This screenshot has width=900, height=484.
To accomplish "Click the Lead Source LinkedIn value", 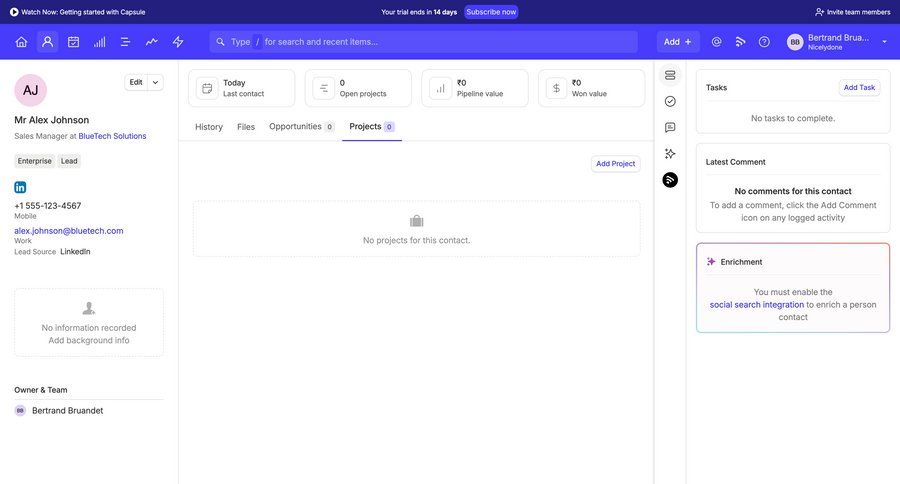I will pyautogui.click(x=75, y=251).
